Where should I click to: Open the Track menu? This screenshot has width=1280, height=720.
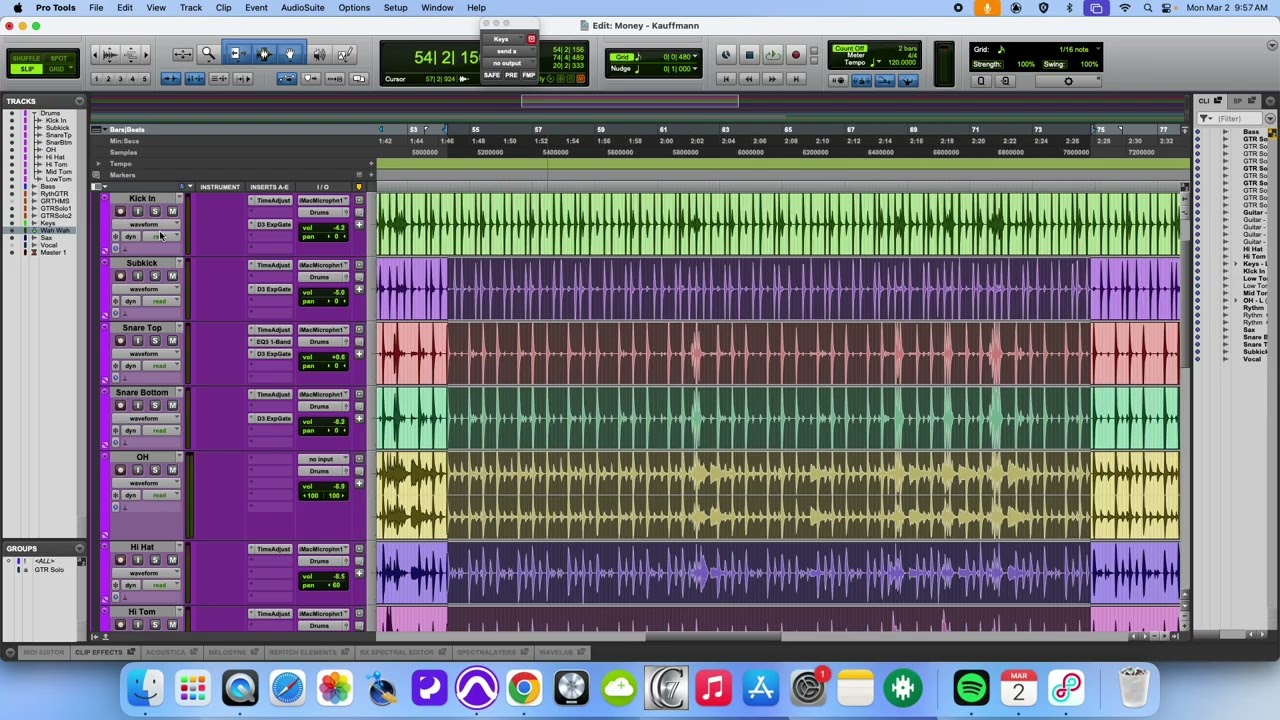pyautogui.click(x=191, y=8)
